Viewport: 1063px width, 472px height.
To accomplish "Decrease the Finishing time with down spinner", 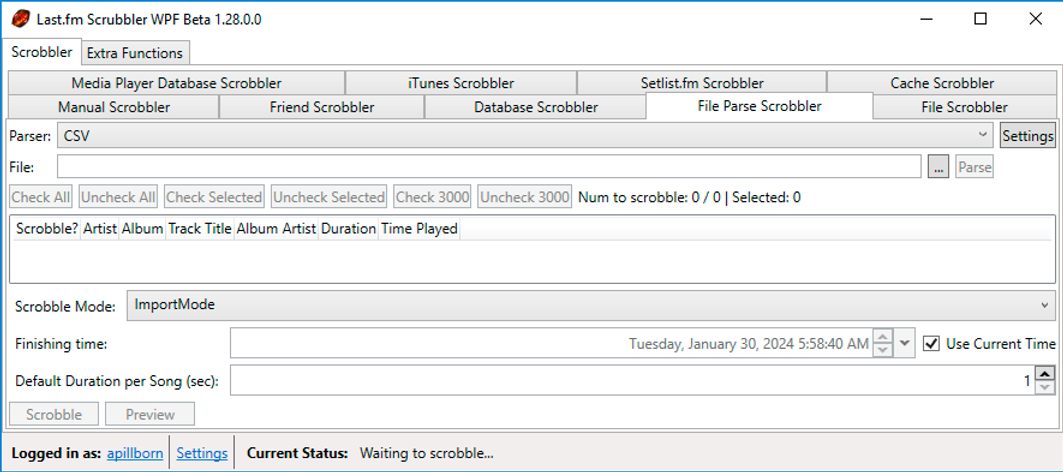I will 882,351.
